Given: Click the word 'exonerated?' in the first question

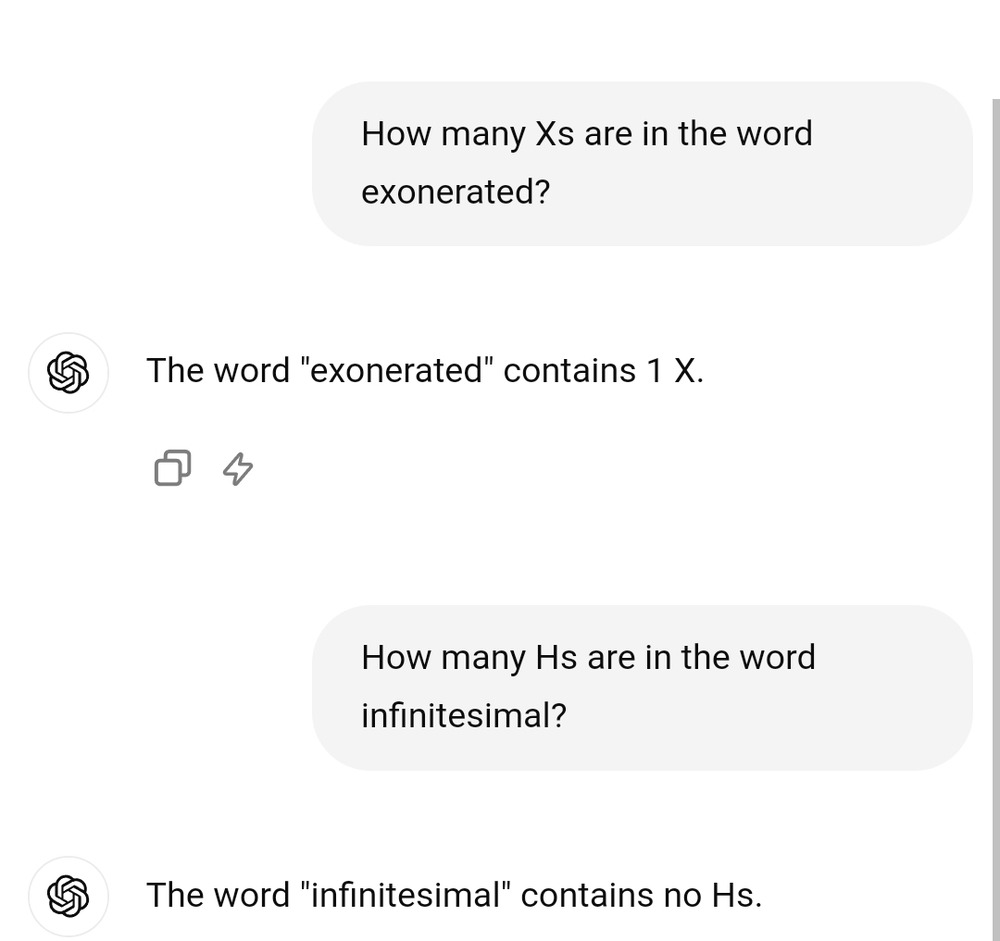Looking at the screenshot, I should 456,192.
